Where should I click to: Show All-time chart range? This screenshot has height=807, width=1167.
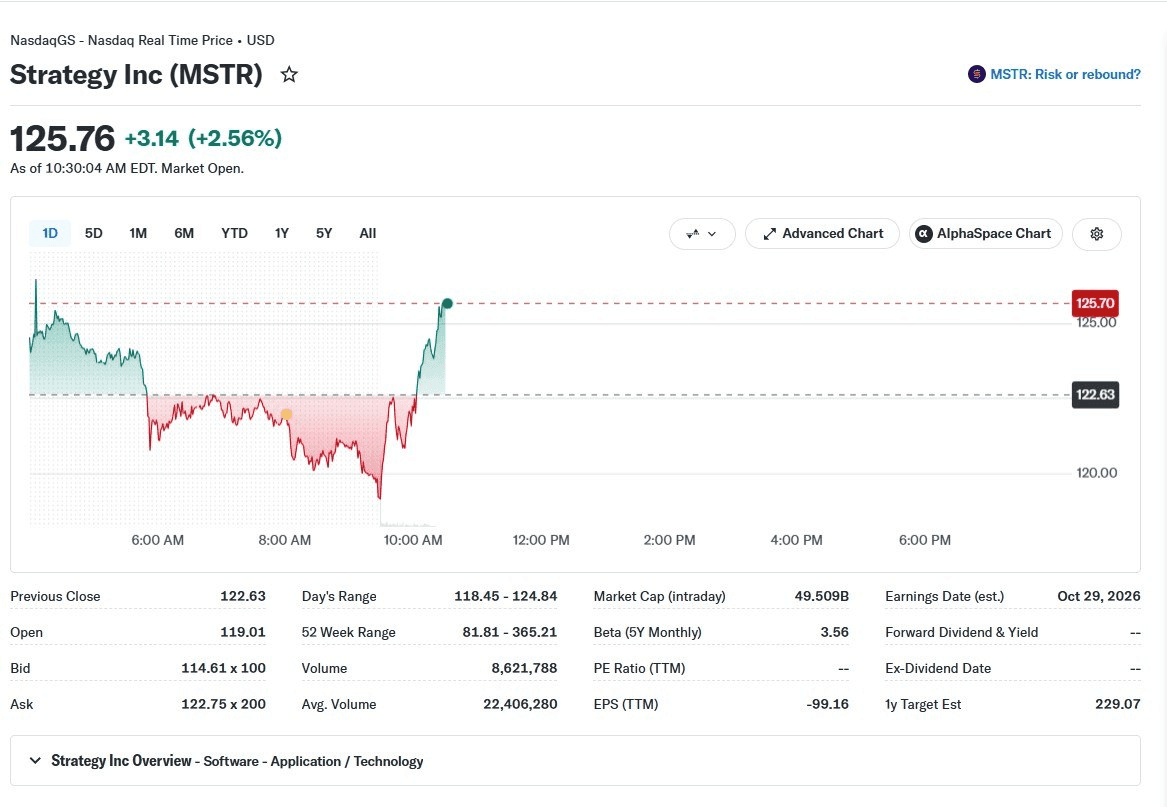coord(368,233)
